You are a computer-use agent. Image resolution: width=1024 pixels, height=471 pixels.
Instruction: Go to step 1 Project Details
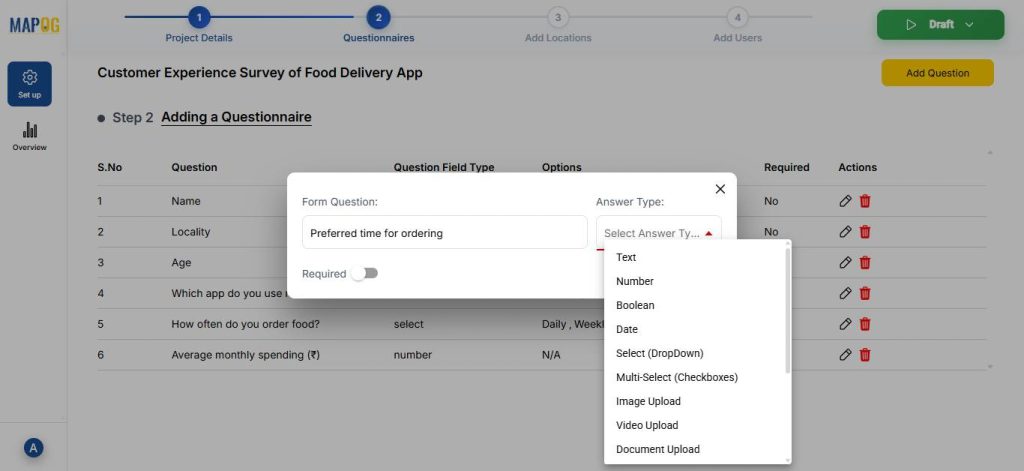[x=199, y=18]
